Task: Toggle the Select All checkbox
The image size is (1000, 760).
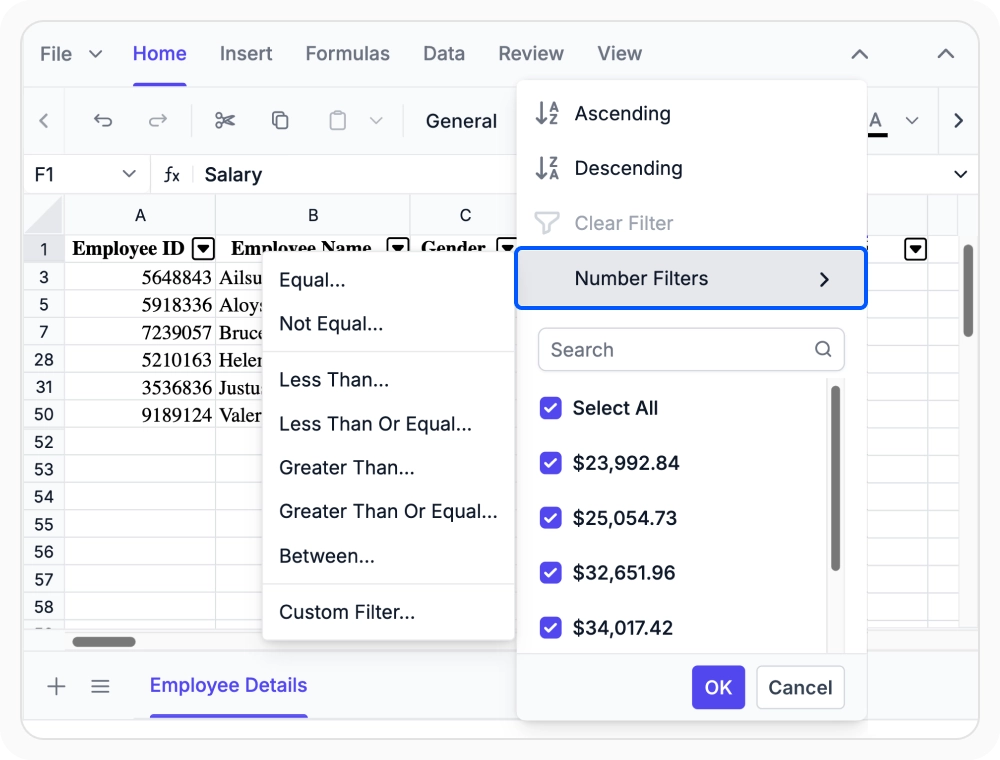Action: click(x=550, y=408)
